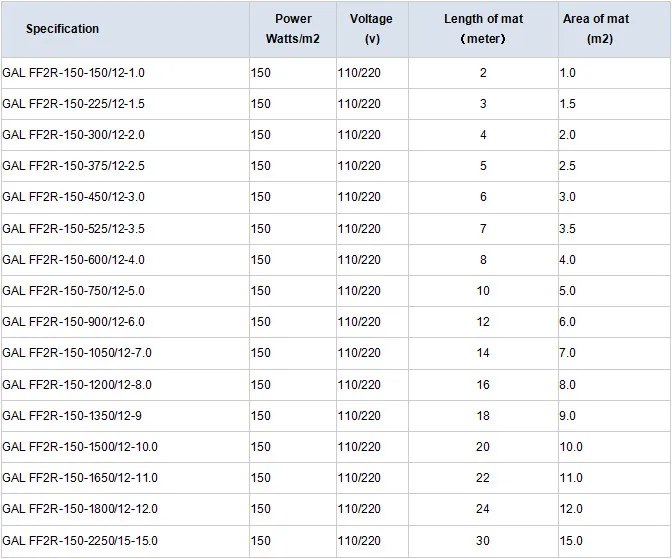Viewport: 672px width, 559px height.
Task: Click mat length value 22
Action: pos(483,478)
